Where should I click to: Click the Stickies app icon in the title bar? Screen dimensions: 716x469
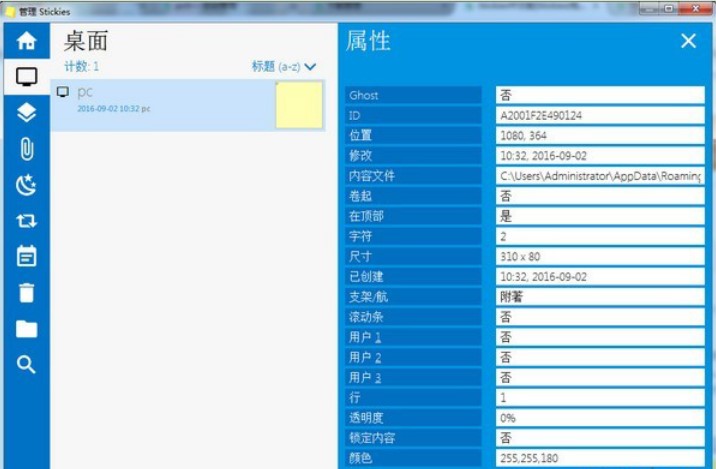[10, 11]
